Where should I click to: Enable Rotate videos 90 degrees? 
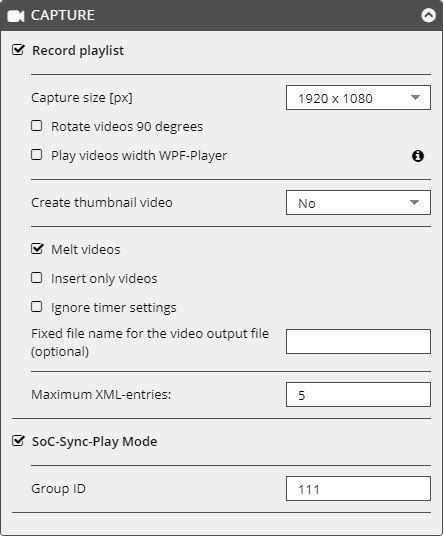tap(37, 126)
